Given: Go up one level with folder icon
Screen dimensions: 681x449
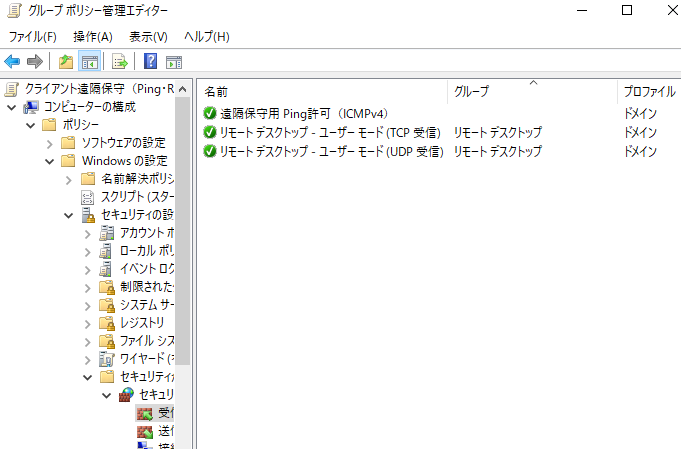Looking at the screenshot, I should [x=66, y=62].
